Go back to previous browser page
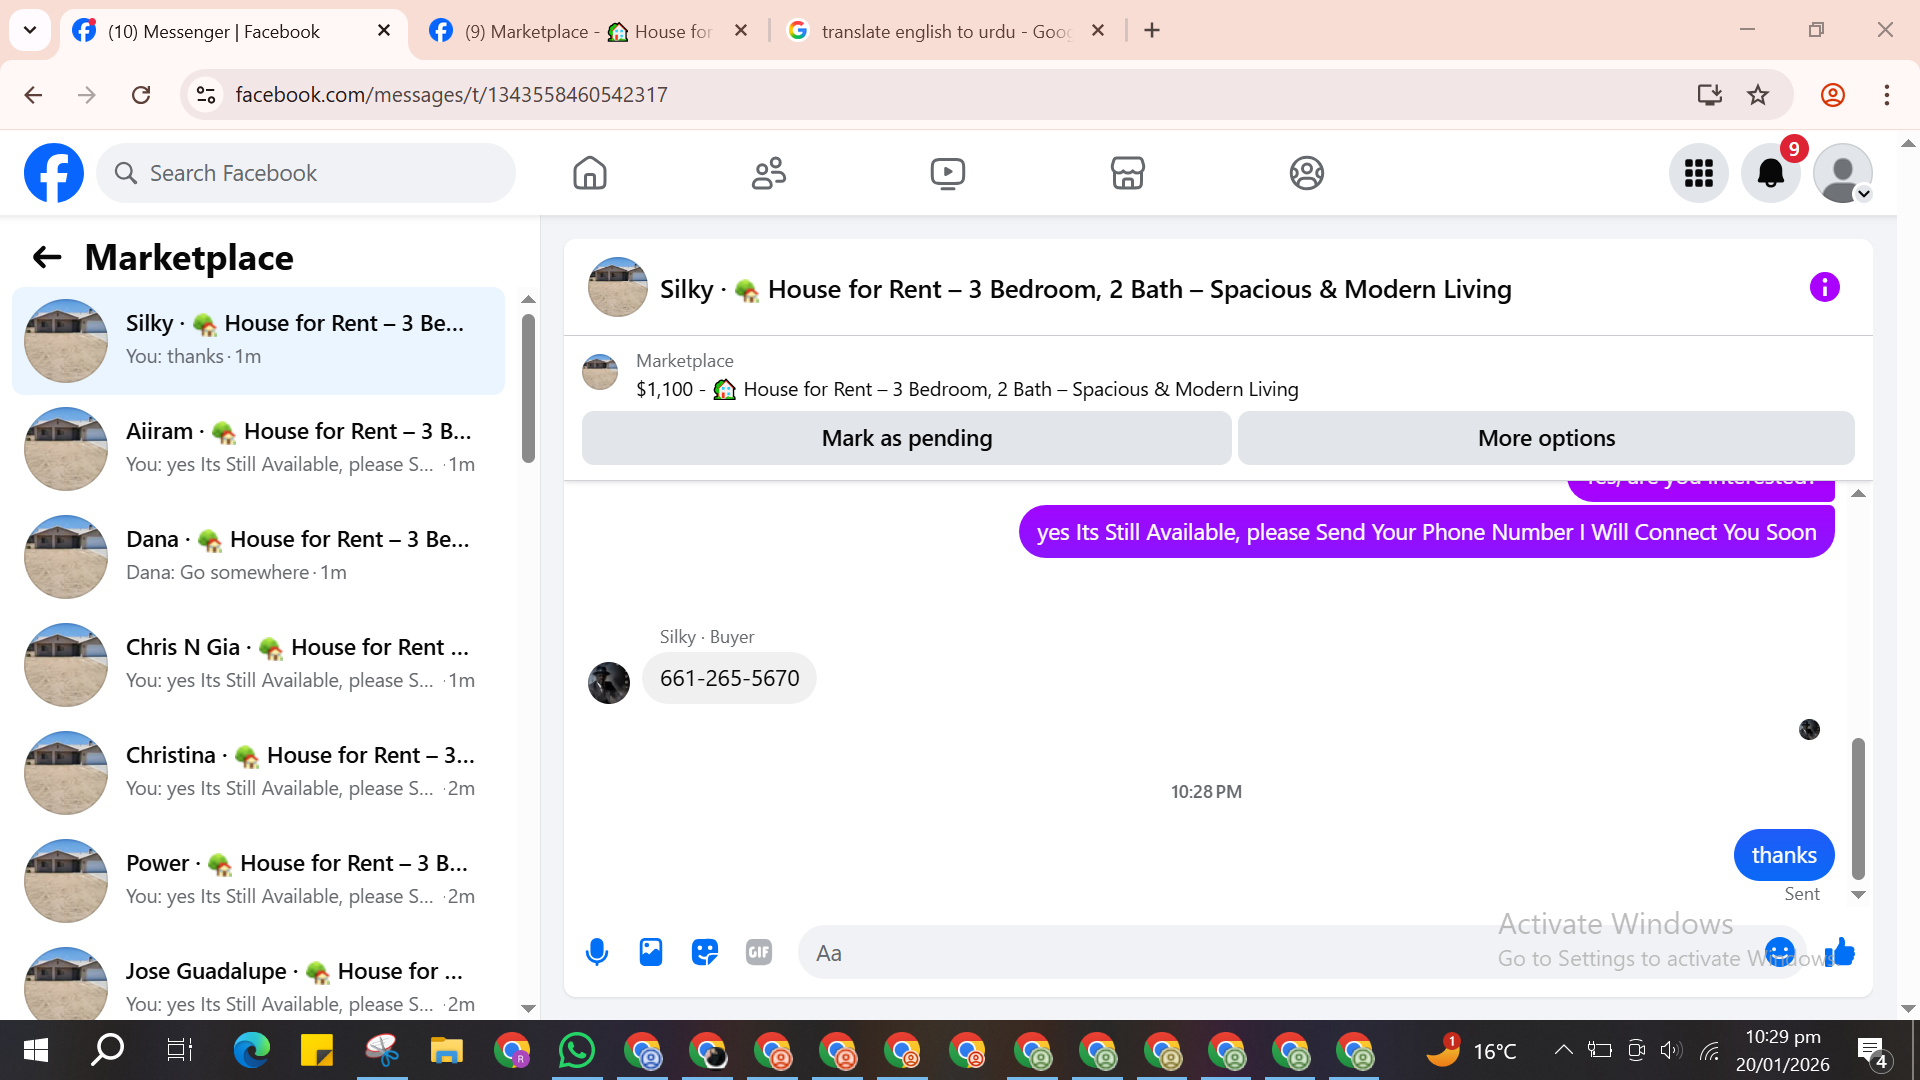Viewport: 1920px width, 1080px height. click(33, 95)
